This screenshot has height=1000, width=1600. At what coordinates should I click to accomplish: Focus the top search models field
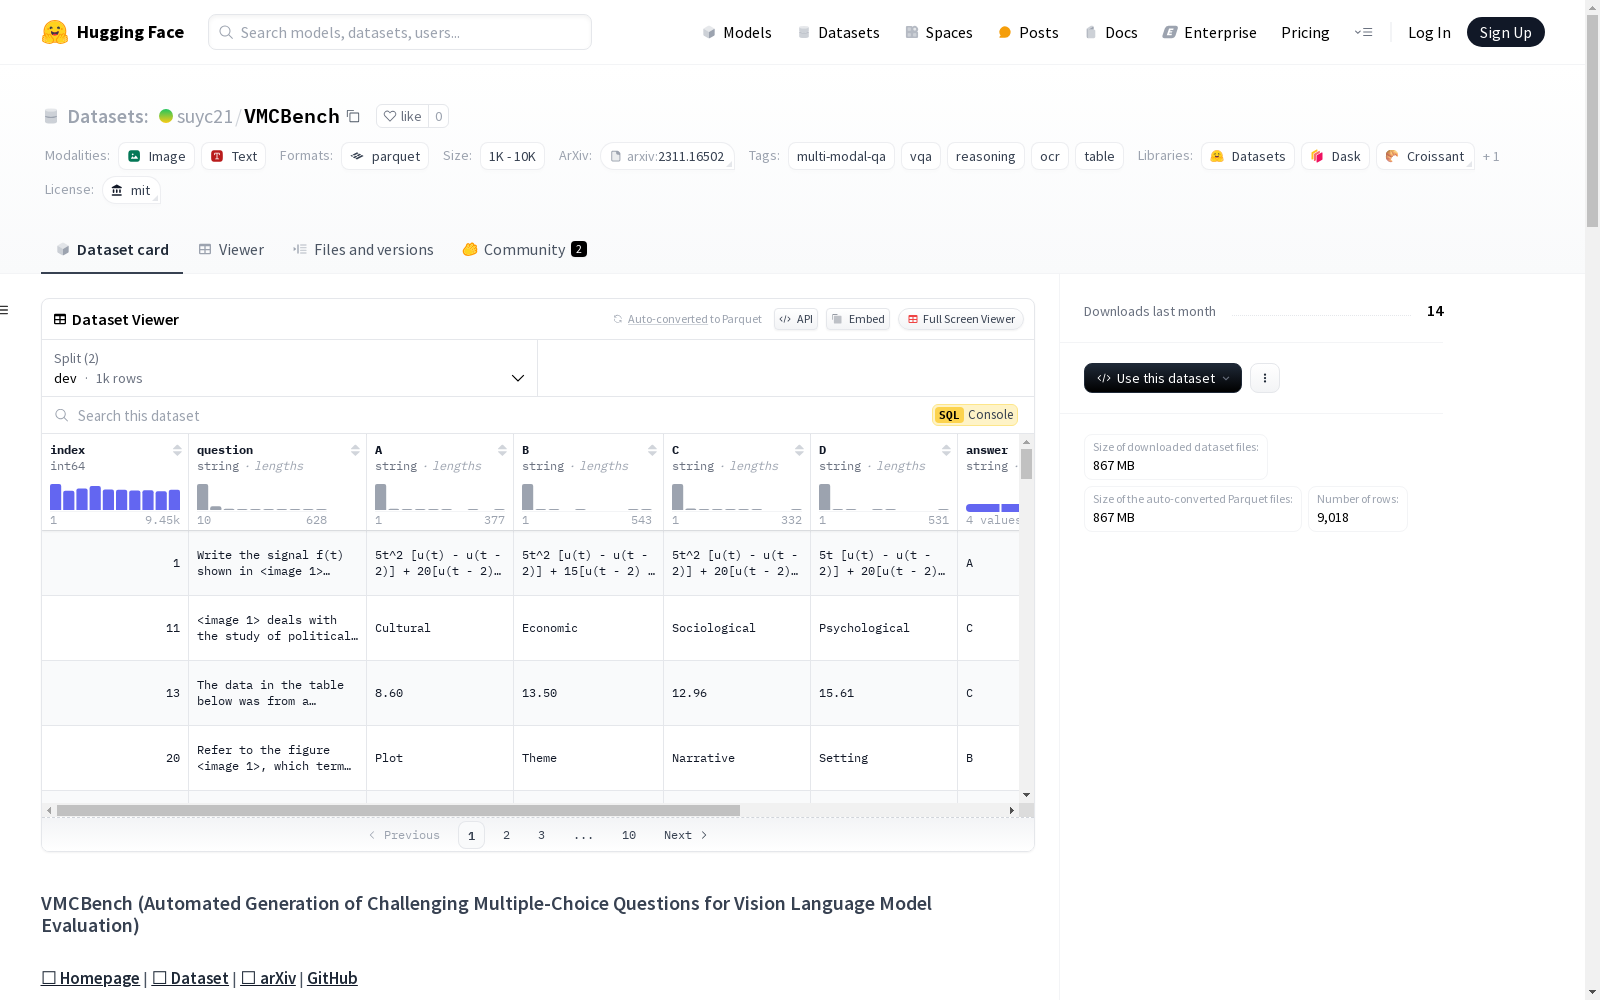point(400,32)
